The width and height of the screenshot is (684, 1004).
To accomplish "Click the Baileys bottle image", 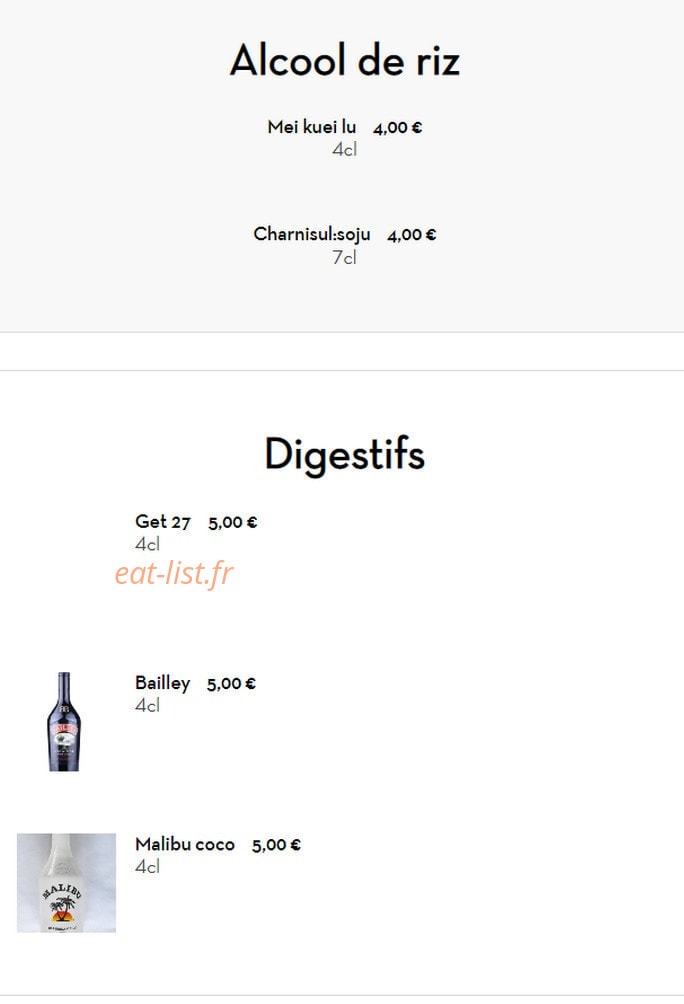I will tap(64, 722).
